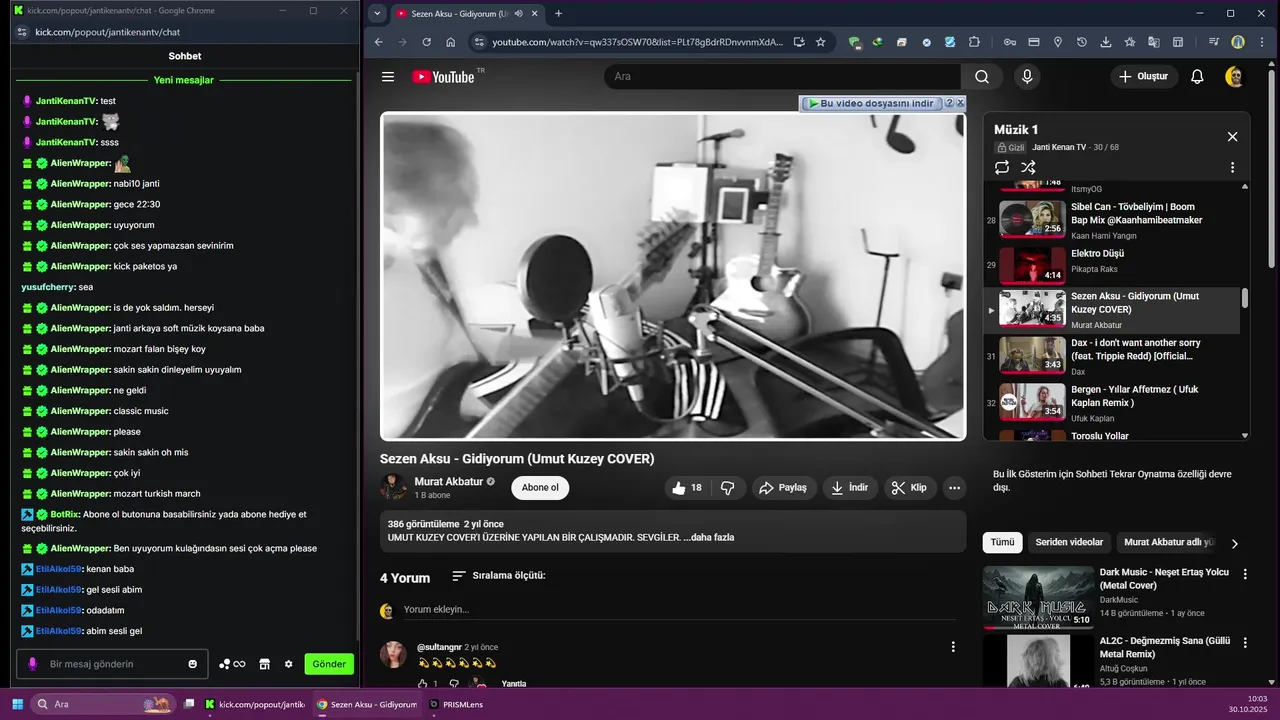Close the Müzik 1 playlist panel
1280x720 pixels.
coord(1232,137)
